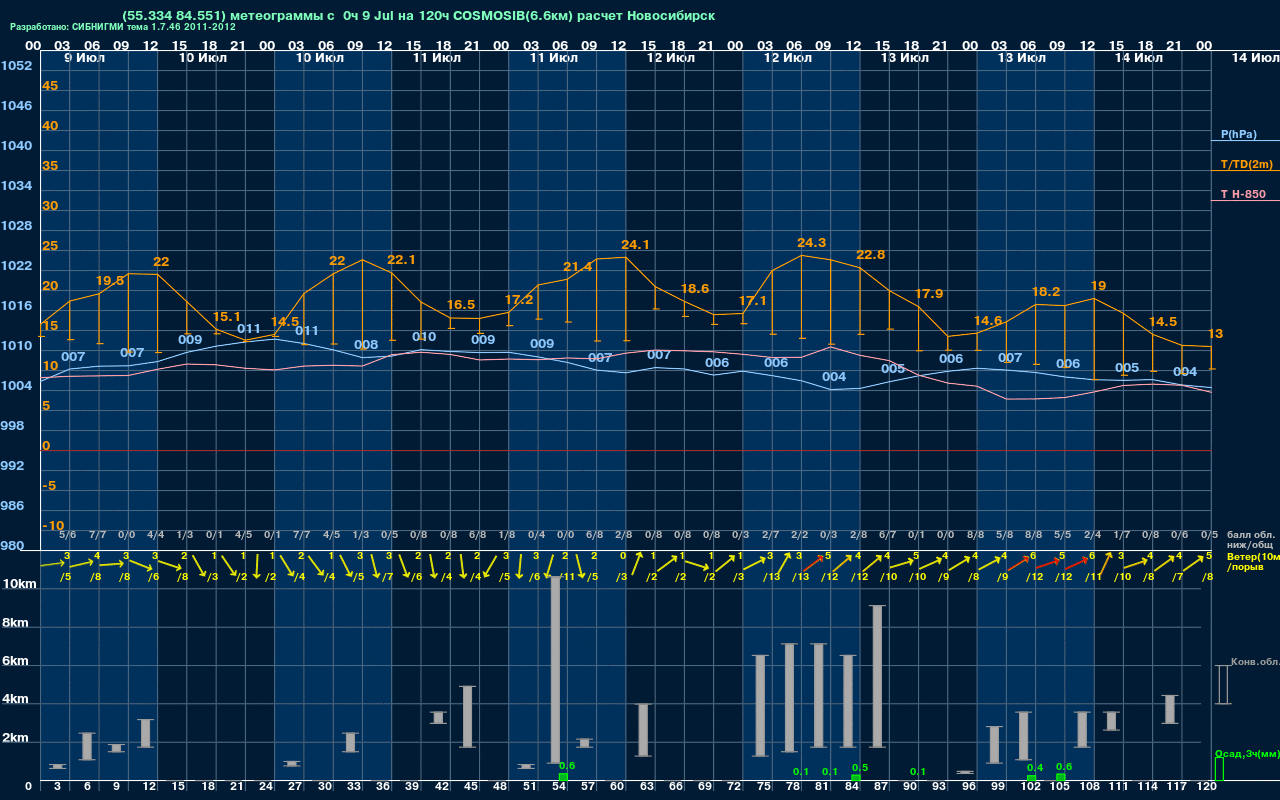Viewport: 1280px width, 800px height.
Task: Click the 0.4 precipitation value
Action: pos(1035,767)
